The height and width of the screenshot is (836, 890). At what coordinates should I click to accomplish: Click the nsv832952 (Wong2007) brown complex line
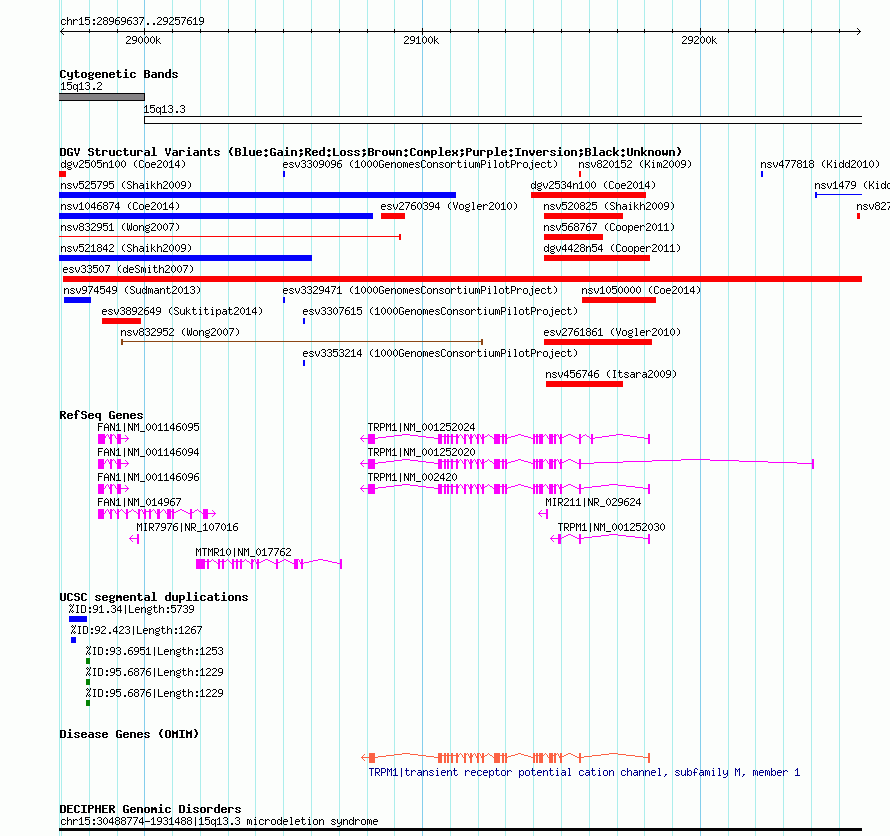(x=302, y=342)
